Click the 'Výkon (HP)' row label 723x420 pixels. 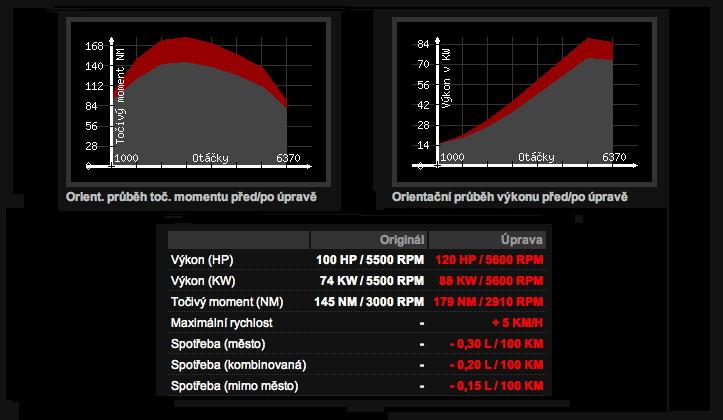click(203, 260)
